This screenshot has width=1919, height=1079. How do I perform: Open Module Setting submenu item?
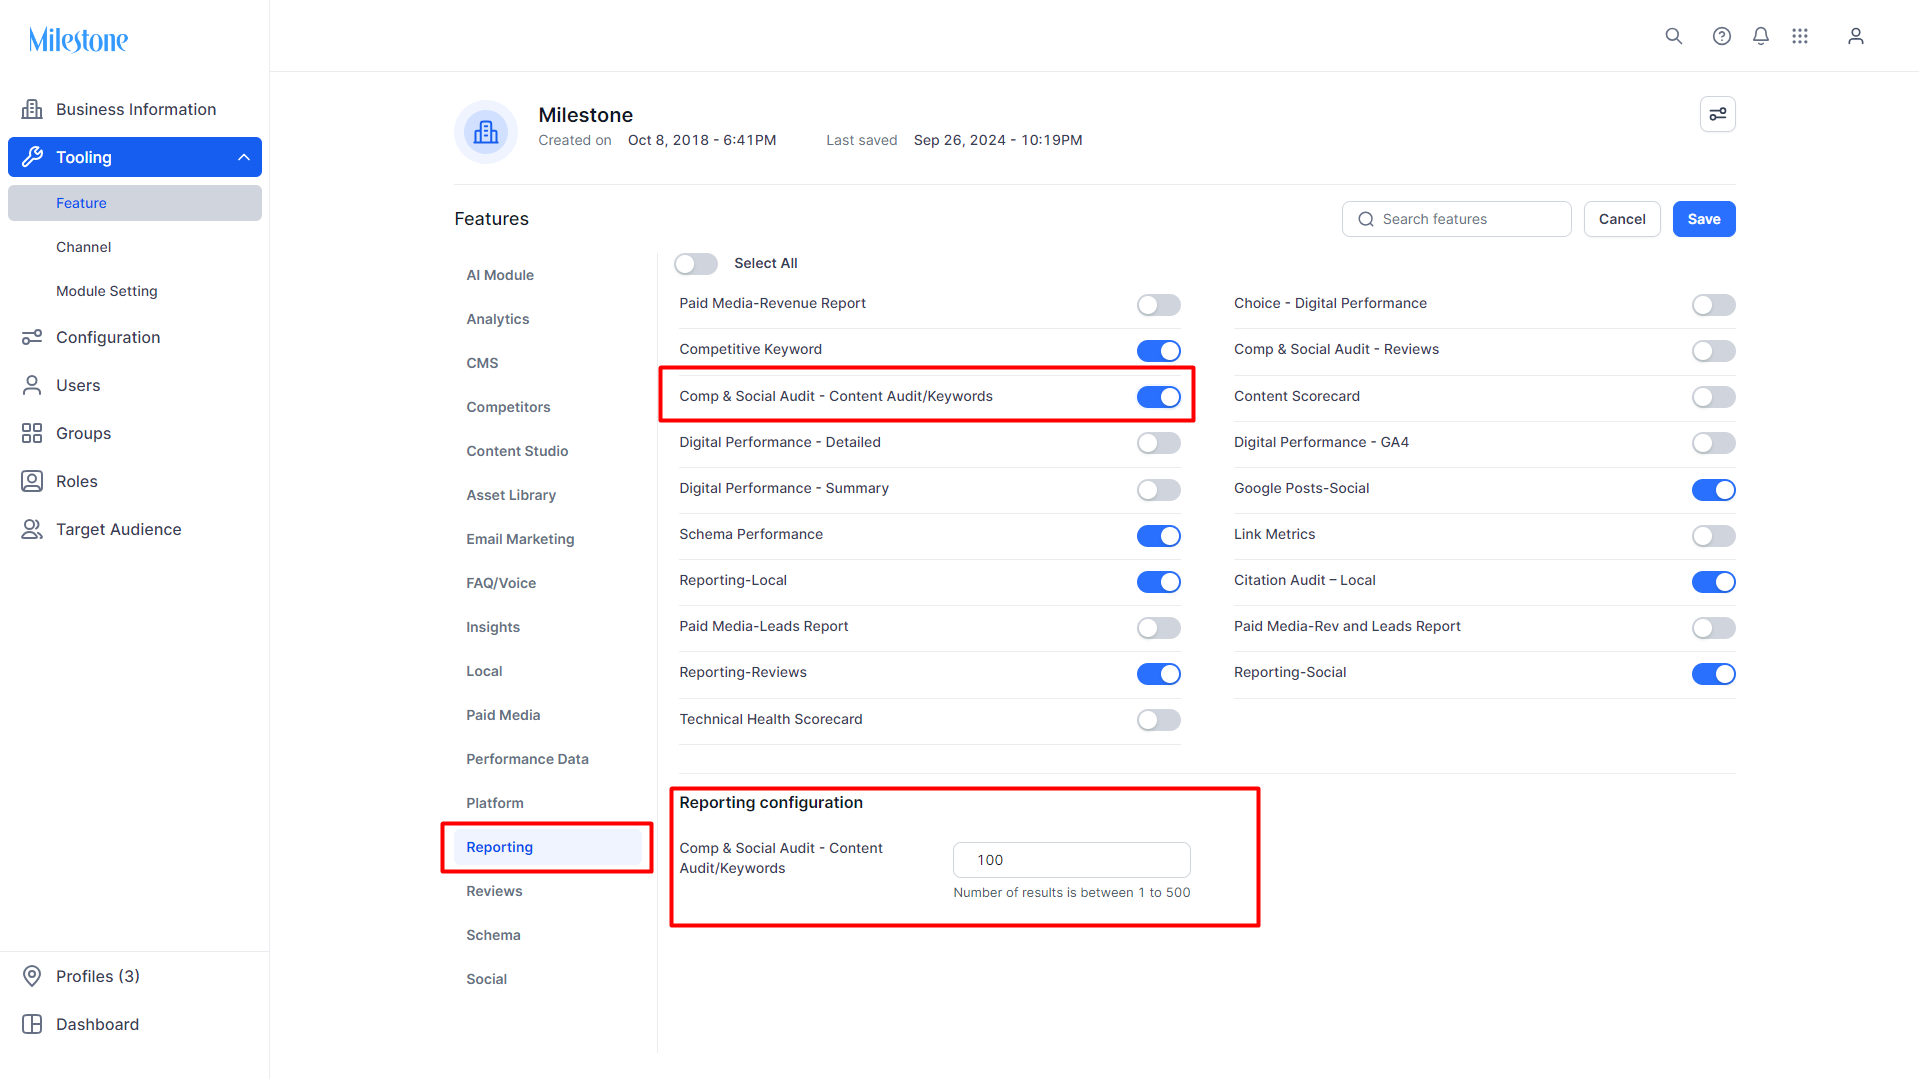tap(135, 291)
